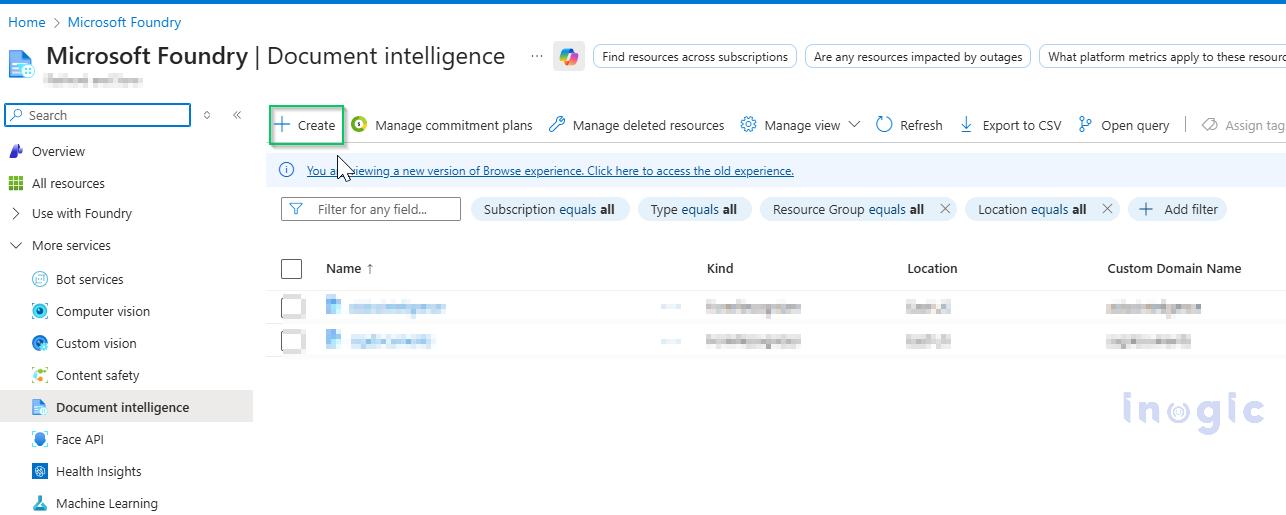This screenshot has height=515, width=1286.
Task: Remove the Location filter with its X
Action: point(1107,209)
